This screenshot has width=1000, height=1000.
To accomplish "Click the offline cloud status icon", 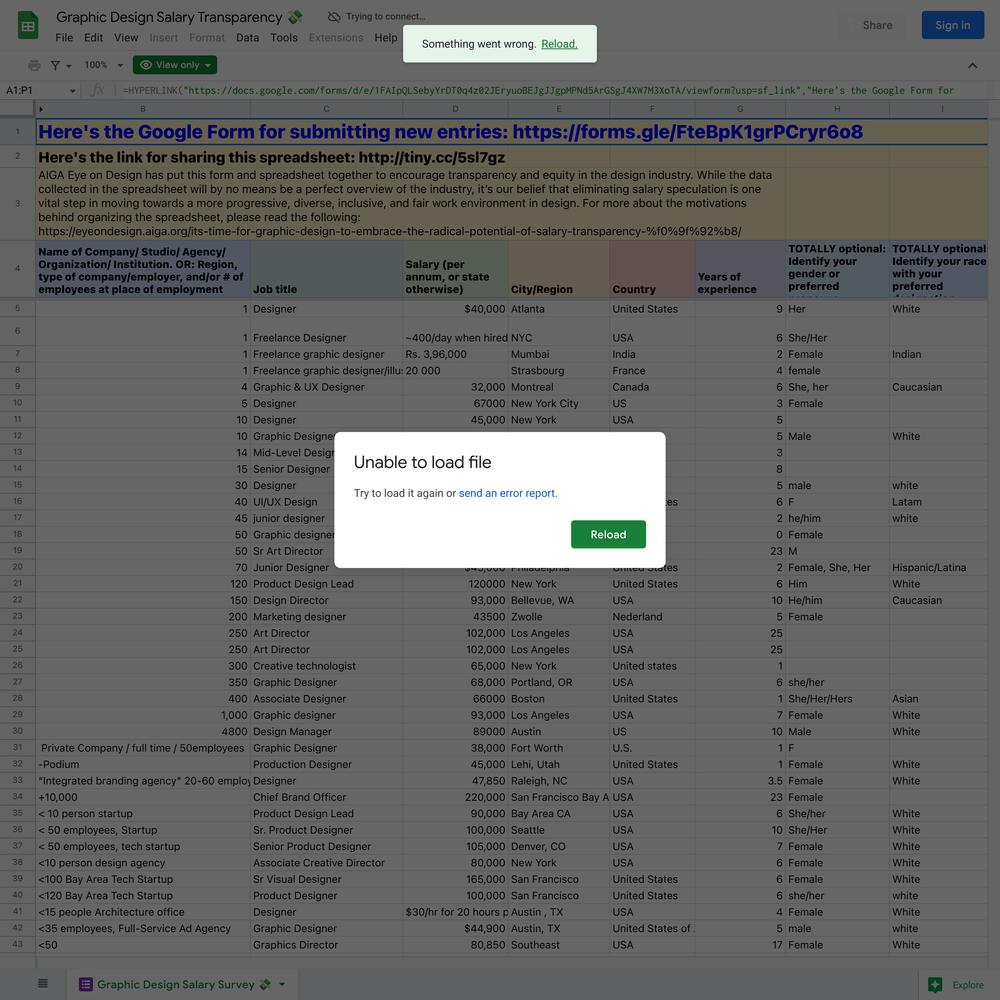I will pyautogui.click(x=334, y=17).
